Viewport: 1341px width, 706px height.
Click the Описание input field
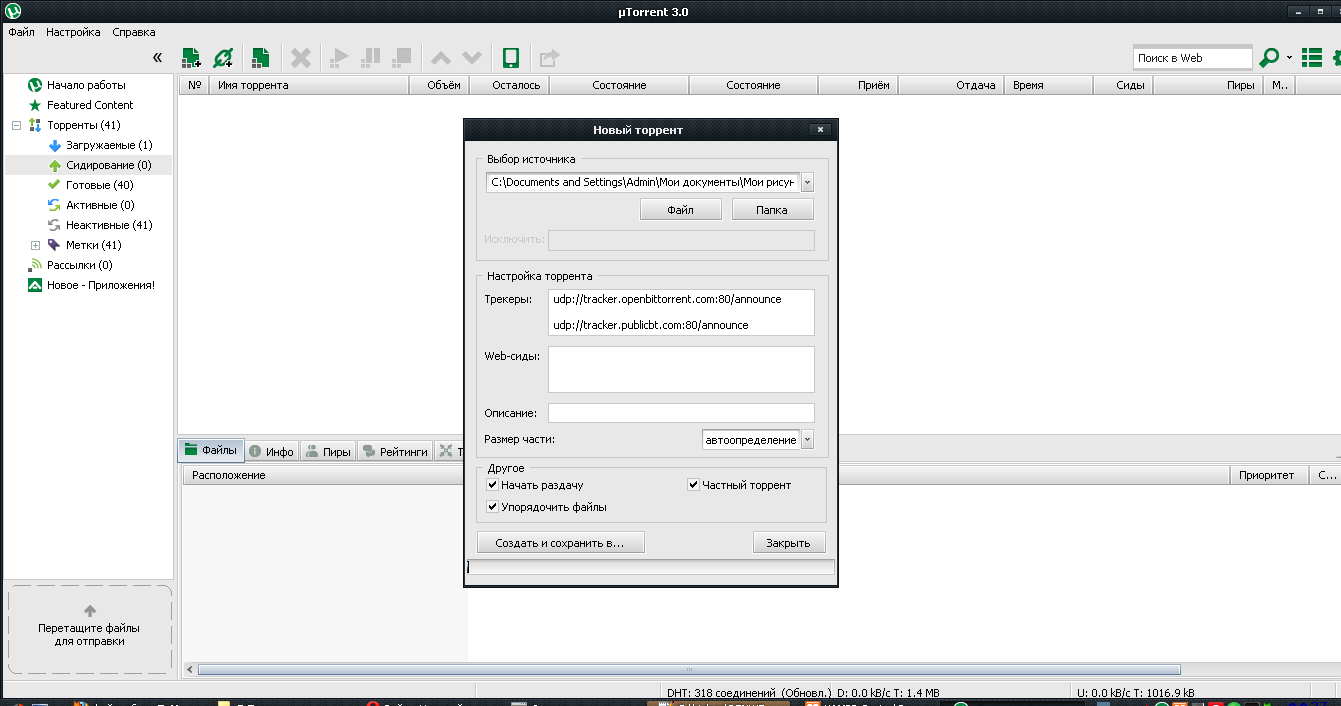[x=681, y=413]
